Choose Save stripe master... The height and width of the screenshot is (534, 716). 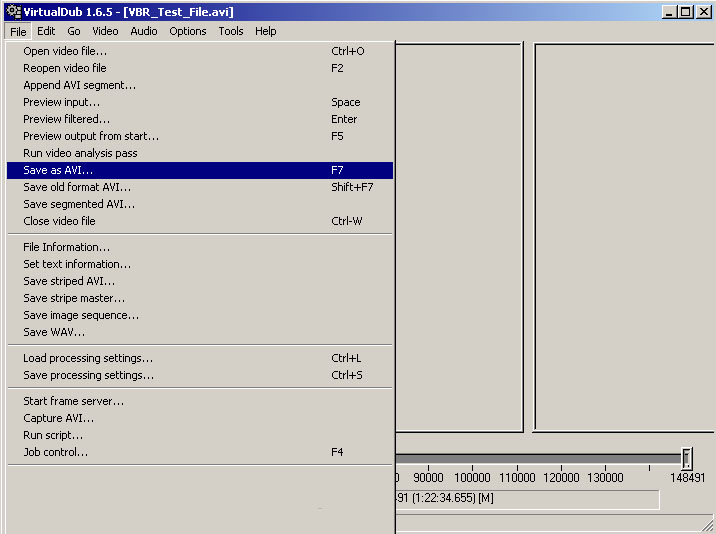200,298
